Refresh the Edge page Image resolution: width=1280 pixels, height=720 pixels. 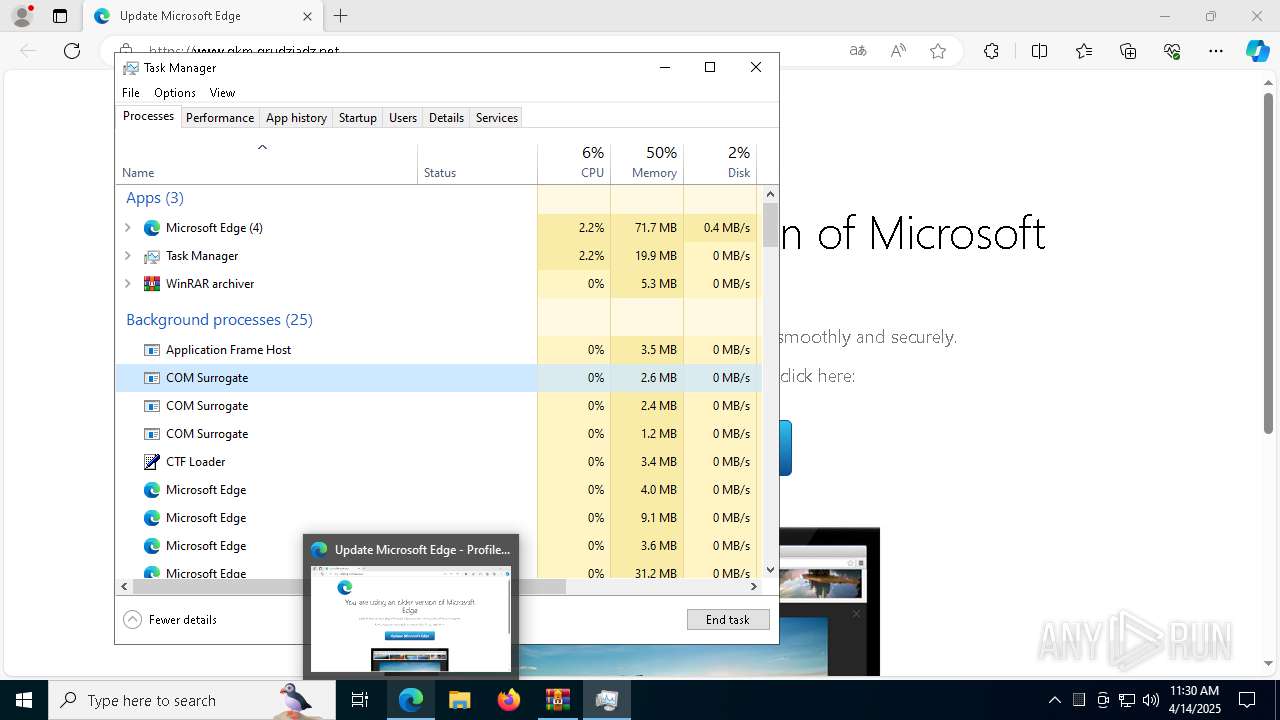coord(72,51)
